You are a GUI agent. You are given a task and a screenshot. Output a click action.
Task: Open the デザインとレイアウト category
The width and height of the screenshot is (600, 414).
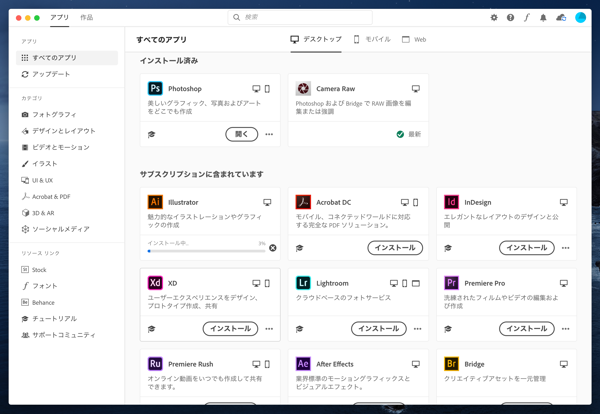58,131
